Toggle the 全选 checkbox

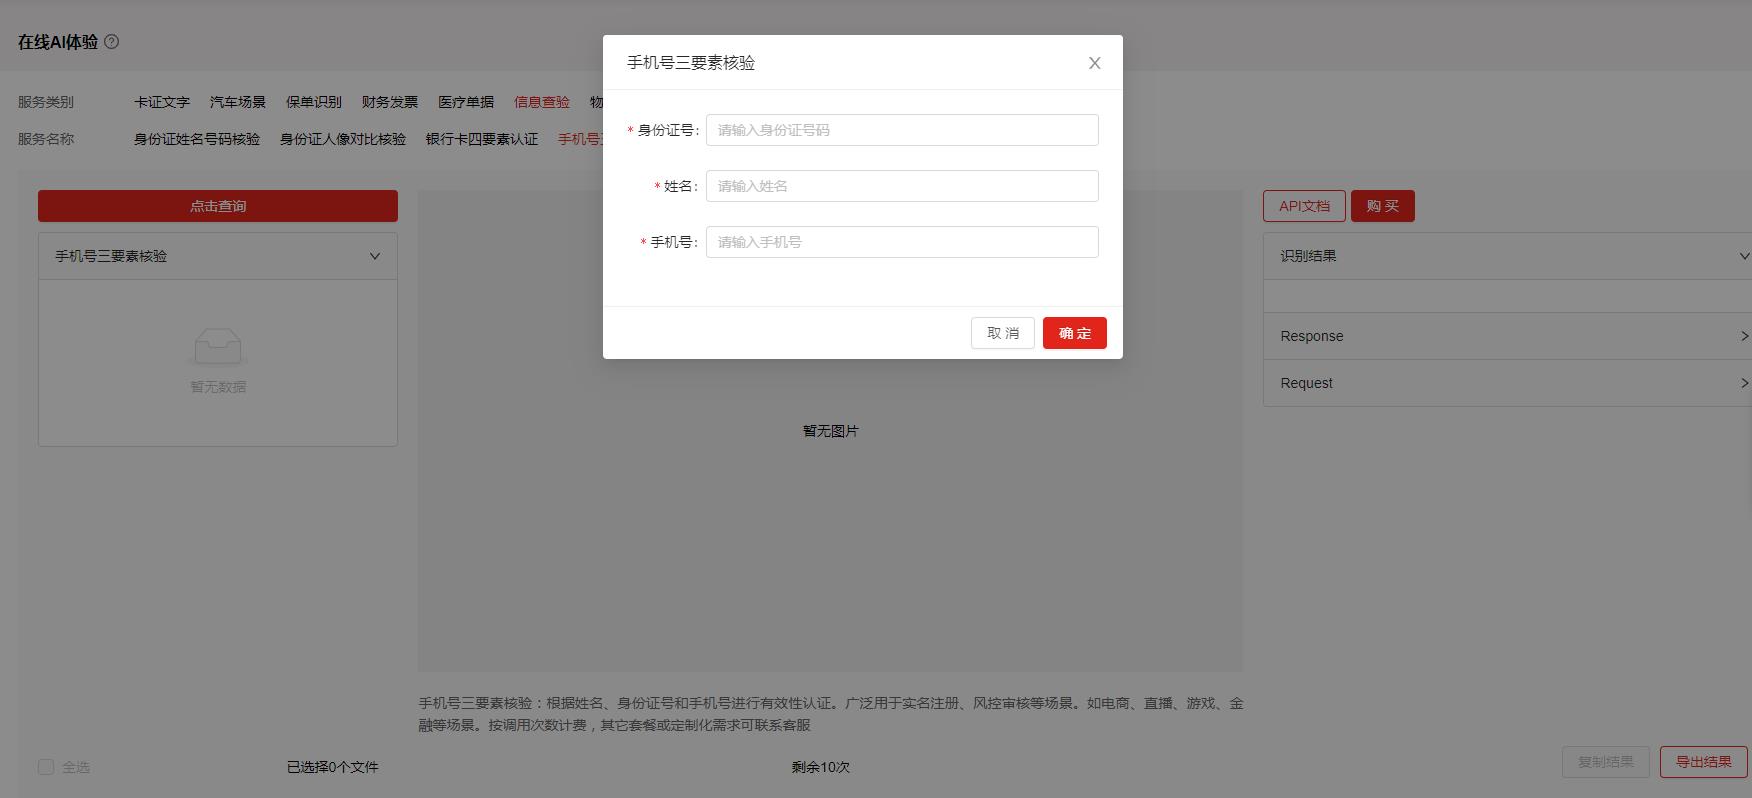pos(46,767)
